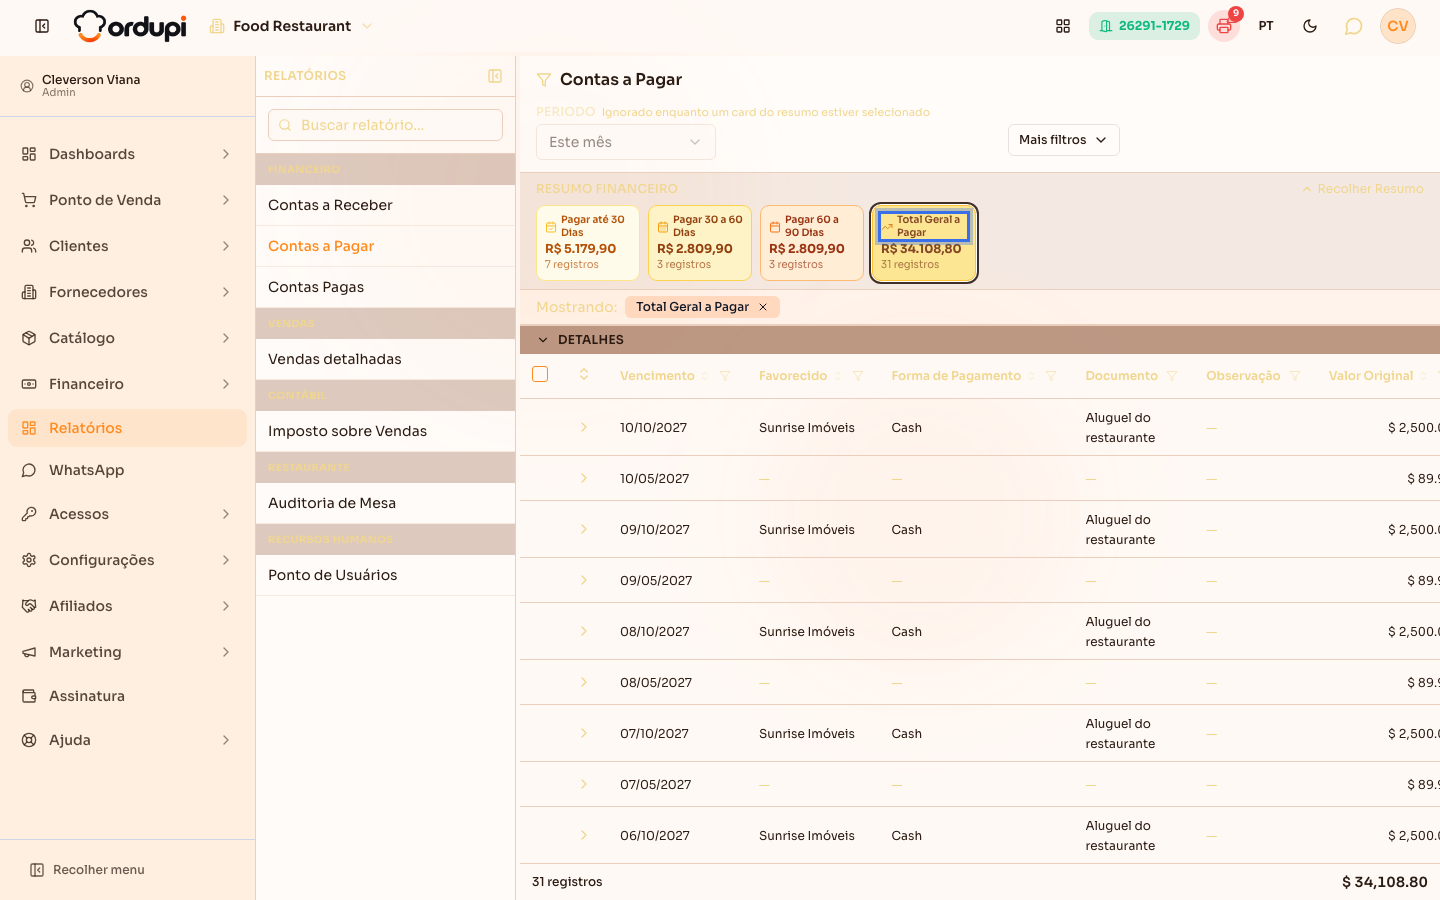Open the chat bubble icon in the header
This screenshot has height=900, width=1440.
(x=1353, y=26)
